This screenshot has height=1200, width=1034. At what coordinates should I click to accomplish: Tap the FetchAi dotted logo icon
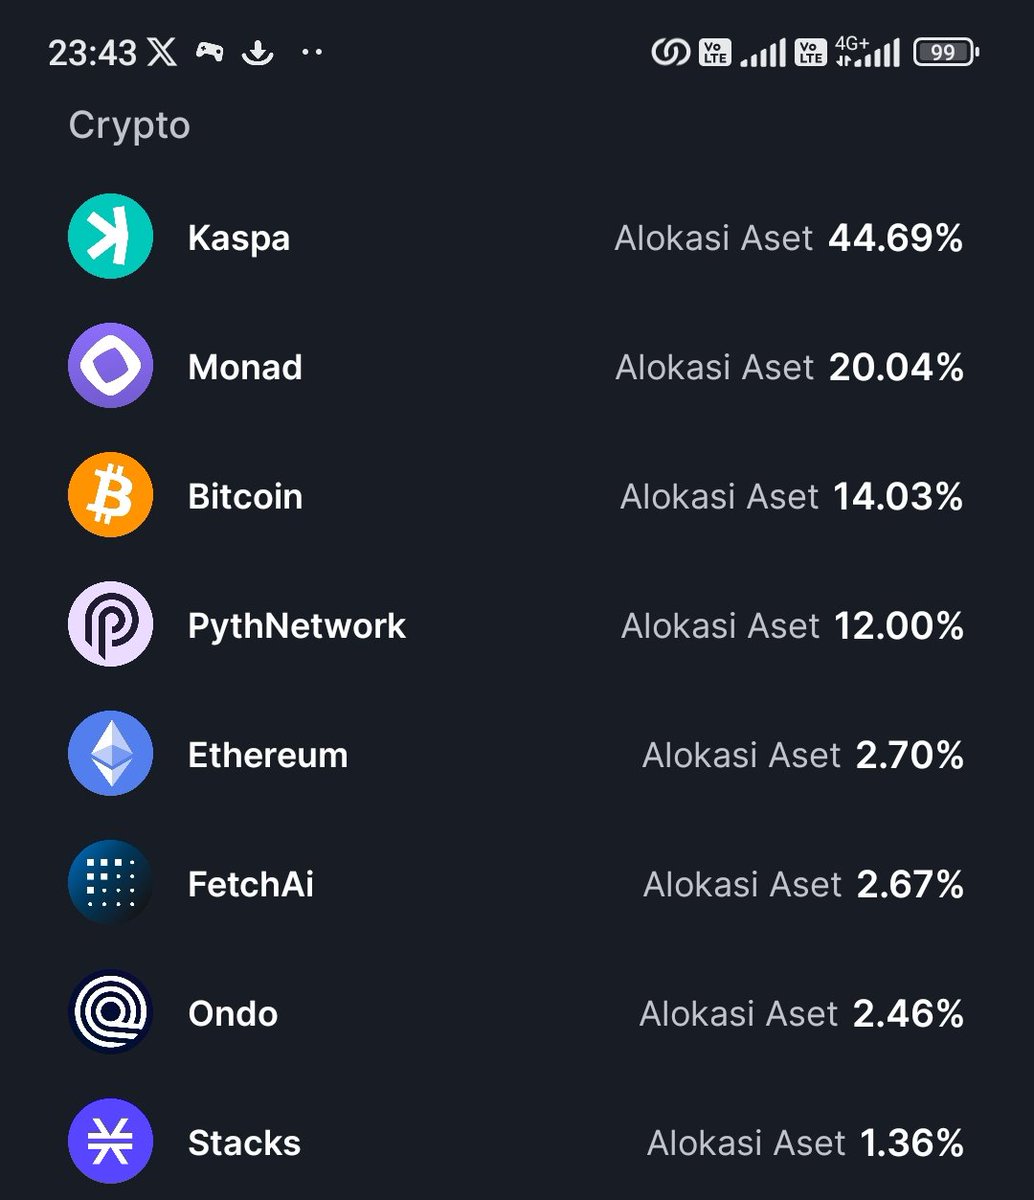pos(110,883)
